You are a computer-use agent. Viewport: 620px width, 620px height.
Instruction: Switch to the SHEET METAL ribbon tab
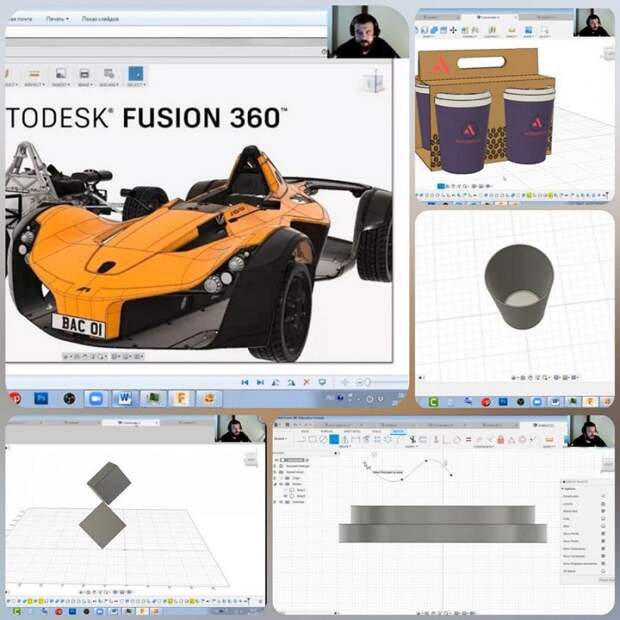(x=352, y=431)
